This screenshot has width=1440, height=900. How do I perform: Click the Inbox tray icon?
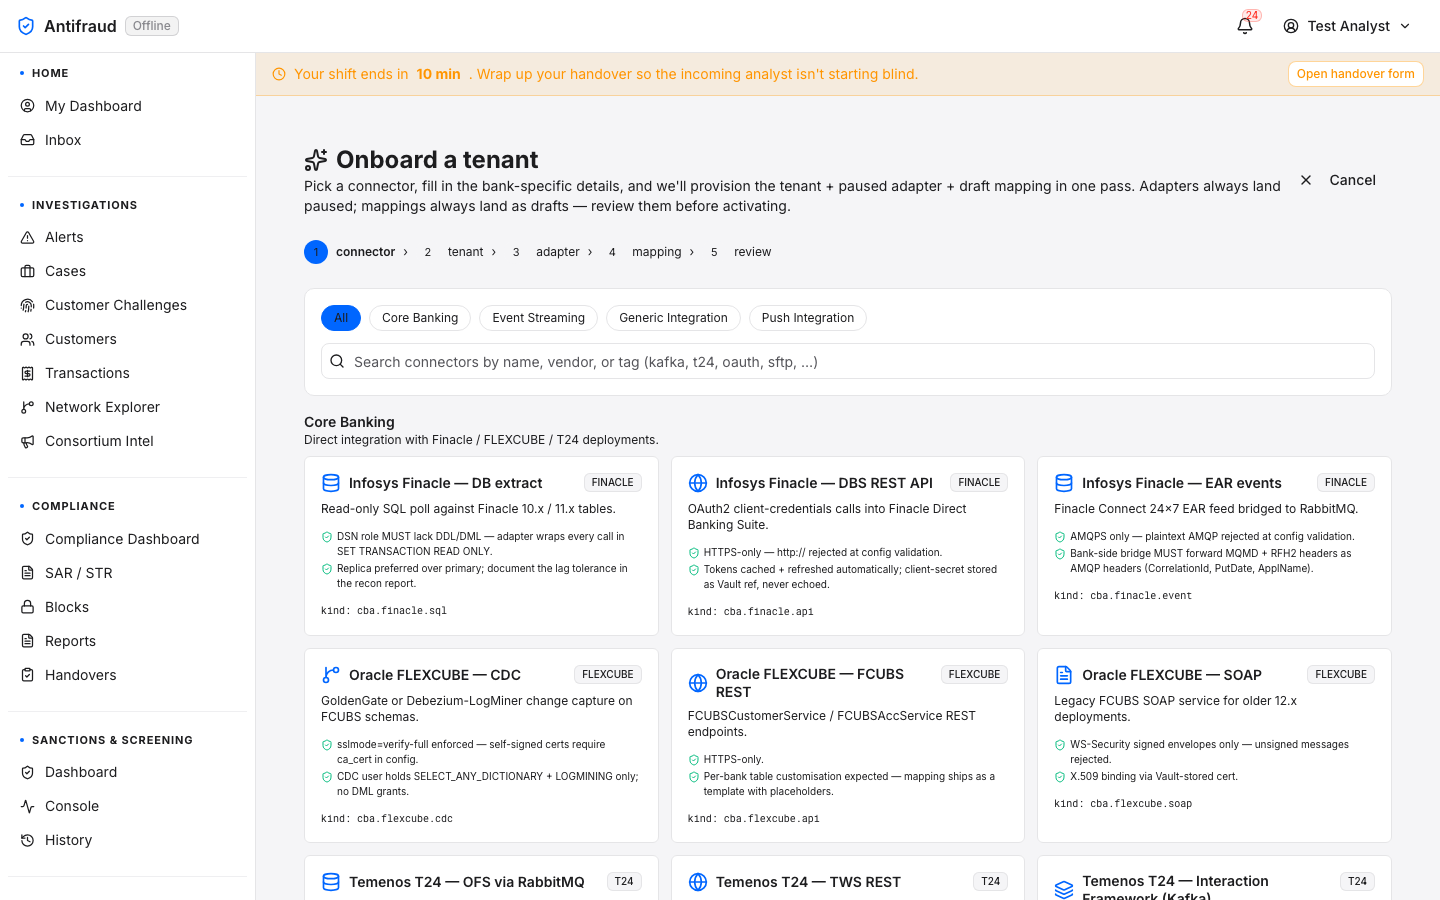(x=28, y=140)
